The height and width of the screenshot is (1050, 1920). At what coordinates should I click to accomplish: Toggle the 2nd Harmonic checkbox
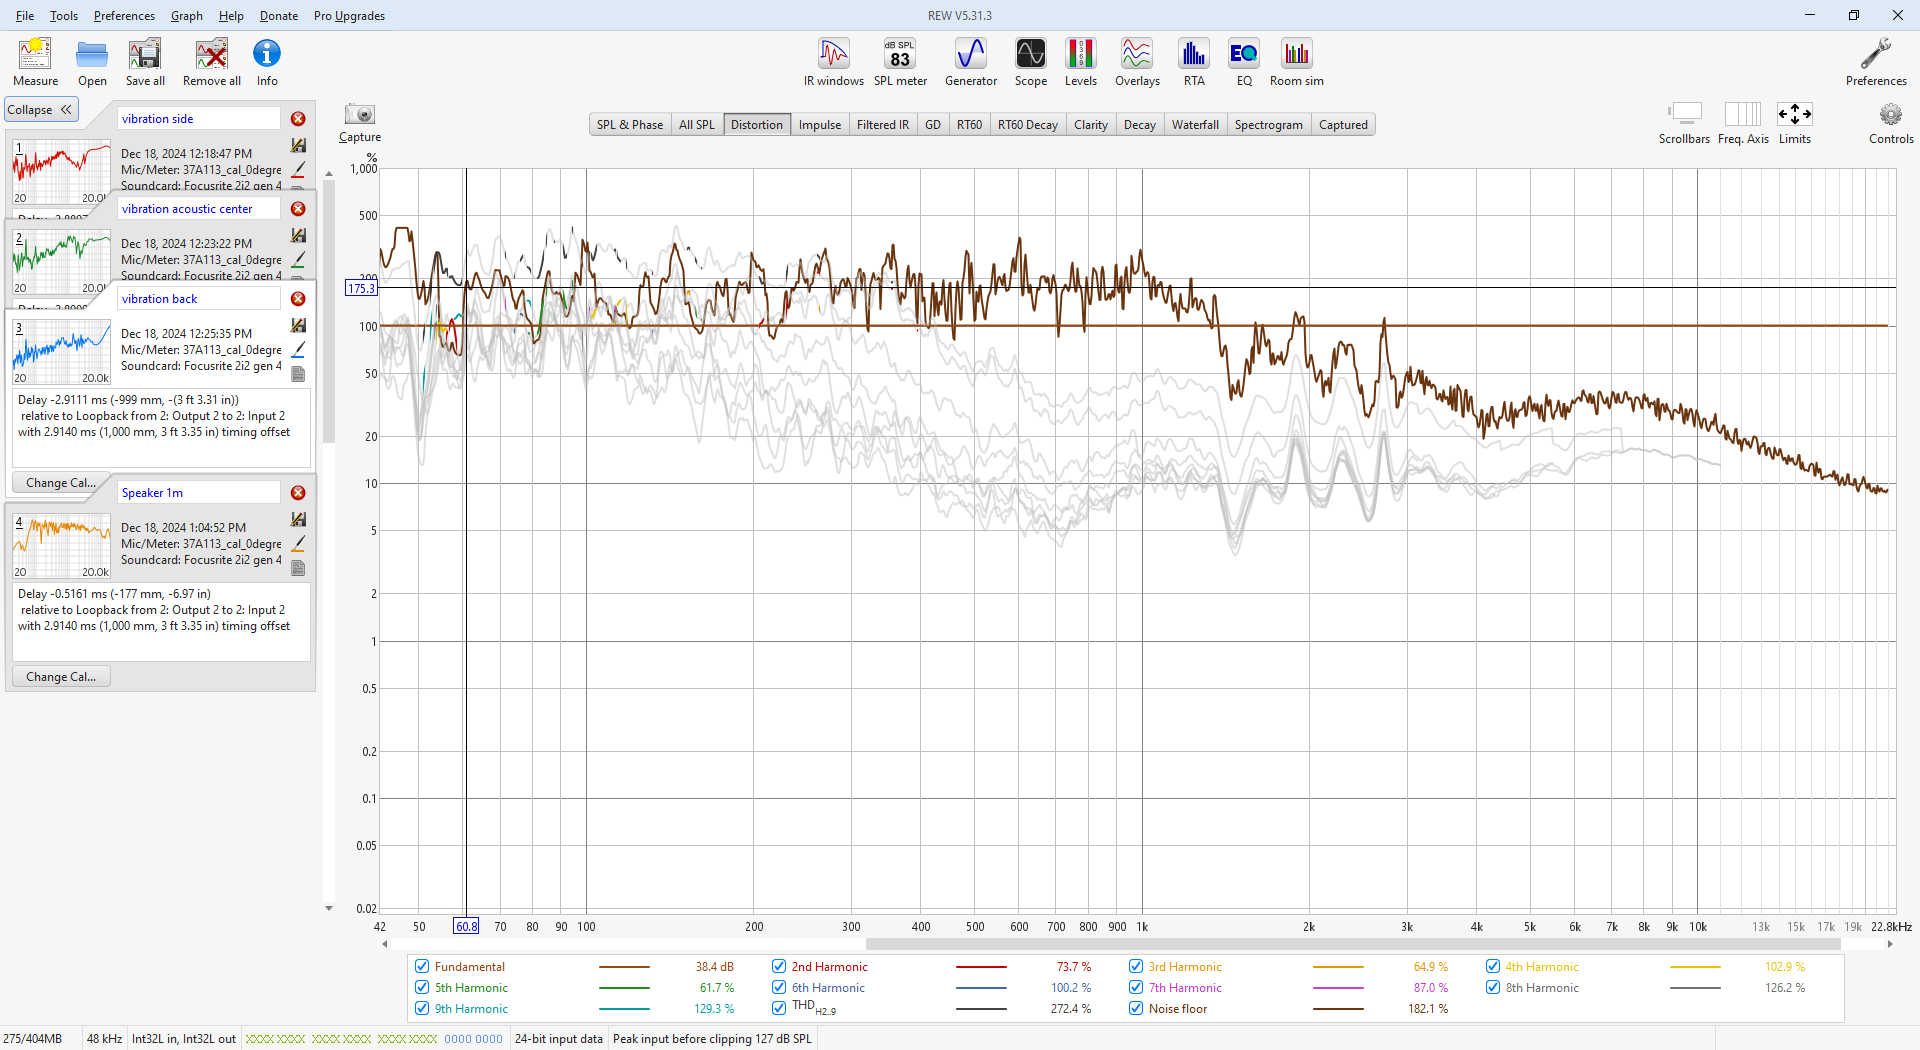coord(779,967)
